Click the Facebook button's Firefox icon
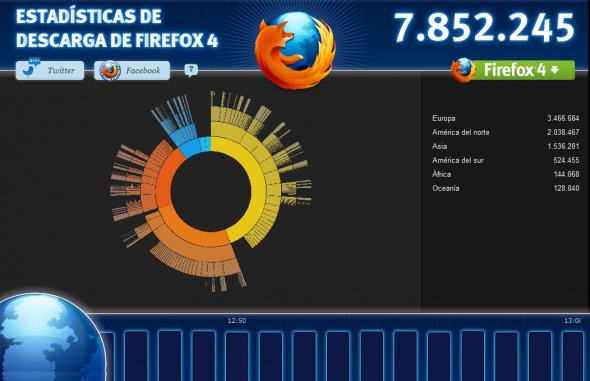Viewport: 590px width, 381px height. click(x=109, y=70)
